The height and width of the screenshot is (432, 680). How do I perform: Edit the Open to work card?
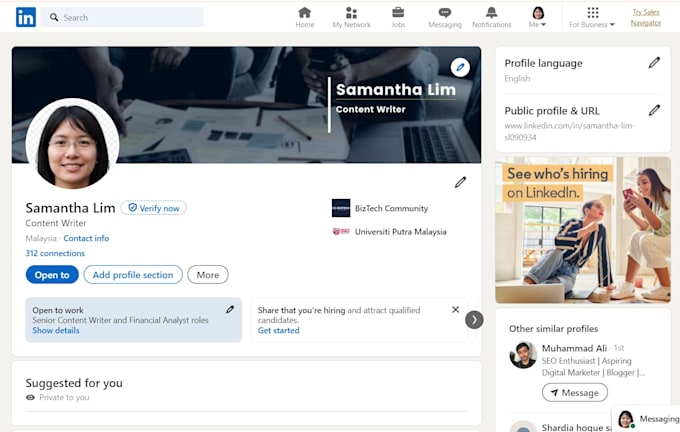230,310
